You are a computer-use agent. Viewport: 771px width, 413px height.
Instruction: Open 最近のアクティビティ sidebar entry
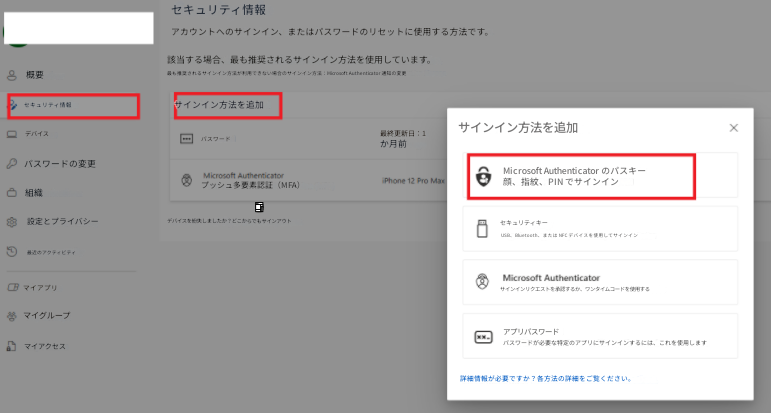click(51, 252)
